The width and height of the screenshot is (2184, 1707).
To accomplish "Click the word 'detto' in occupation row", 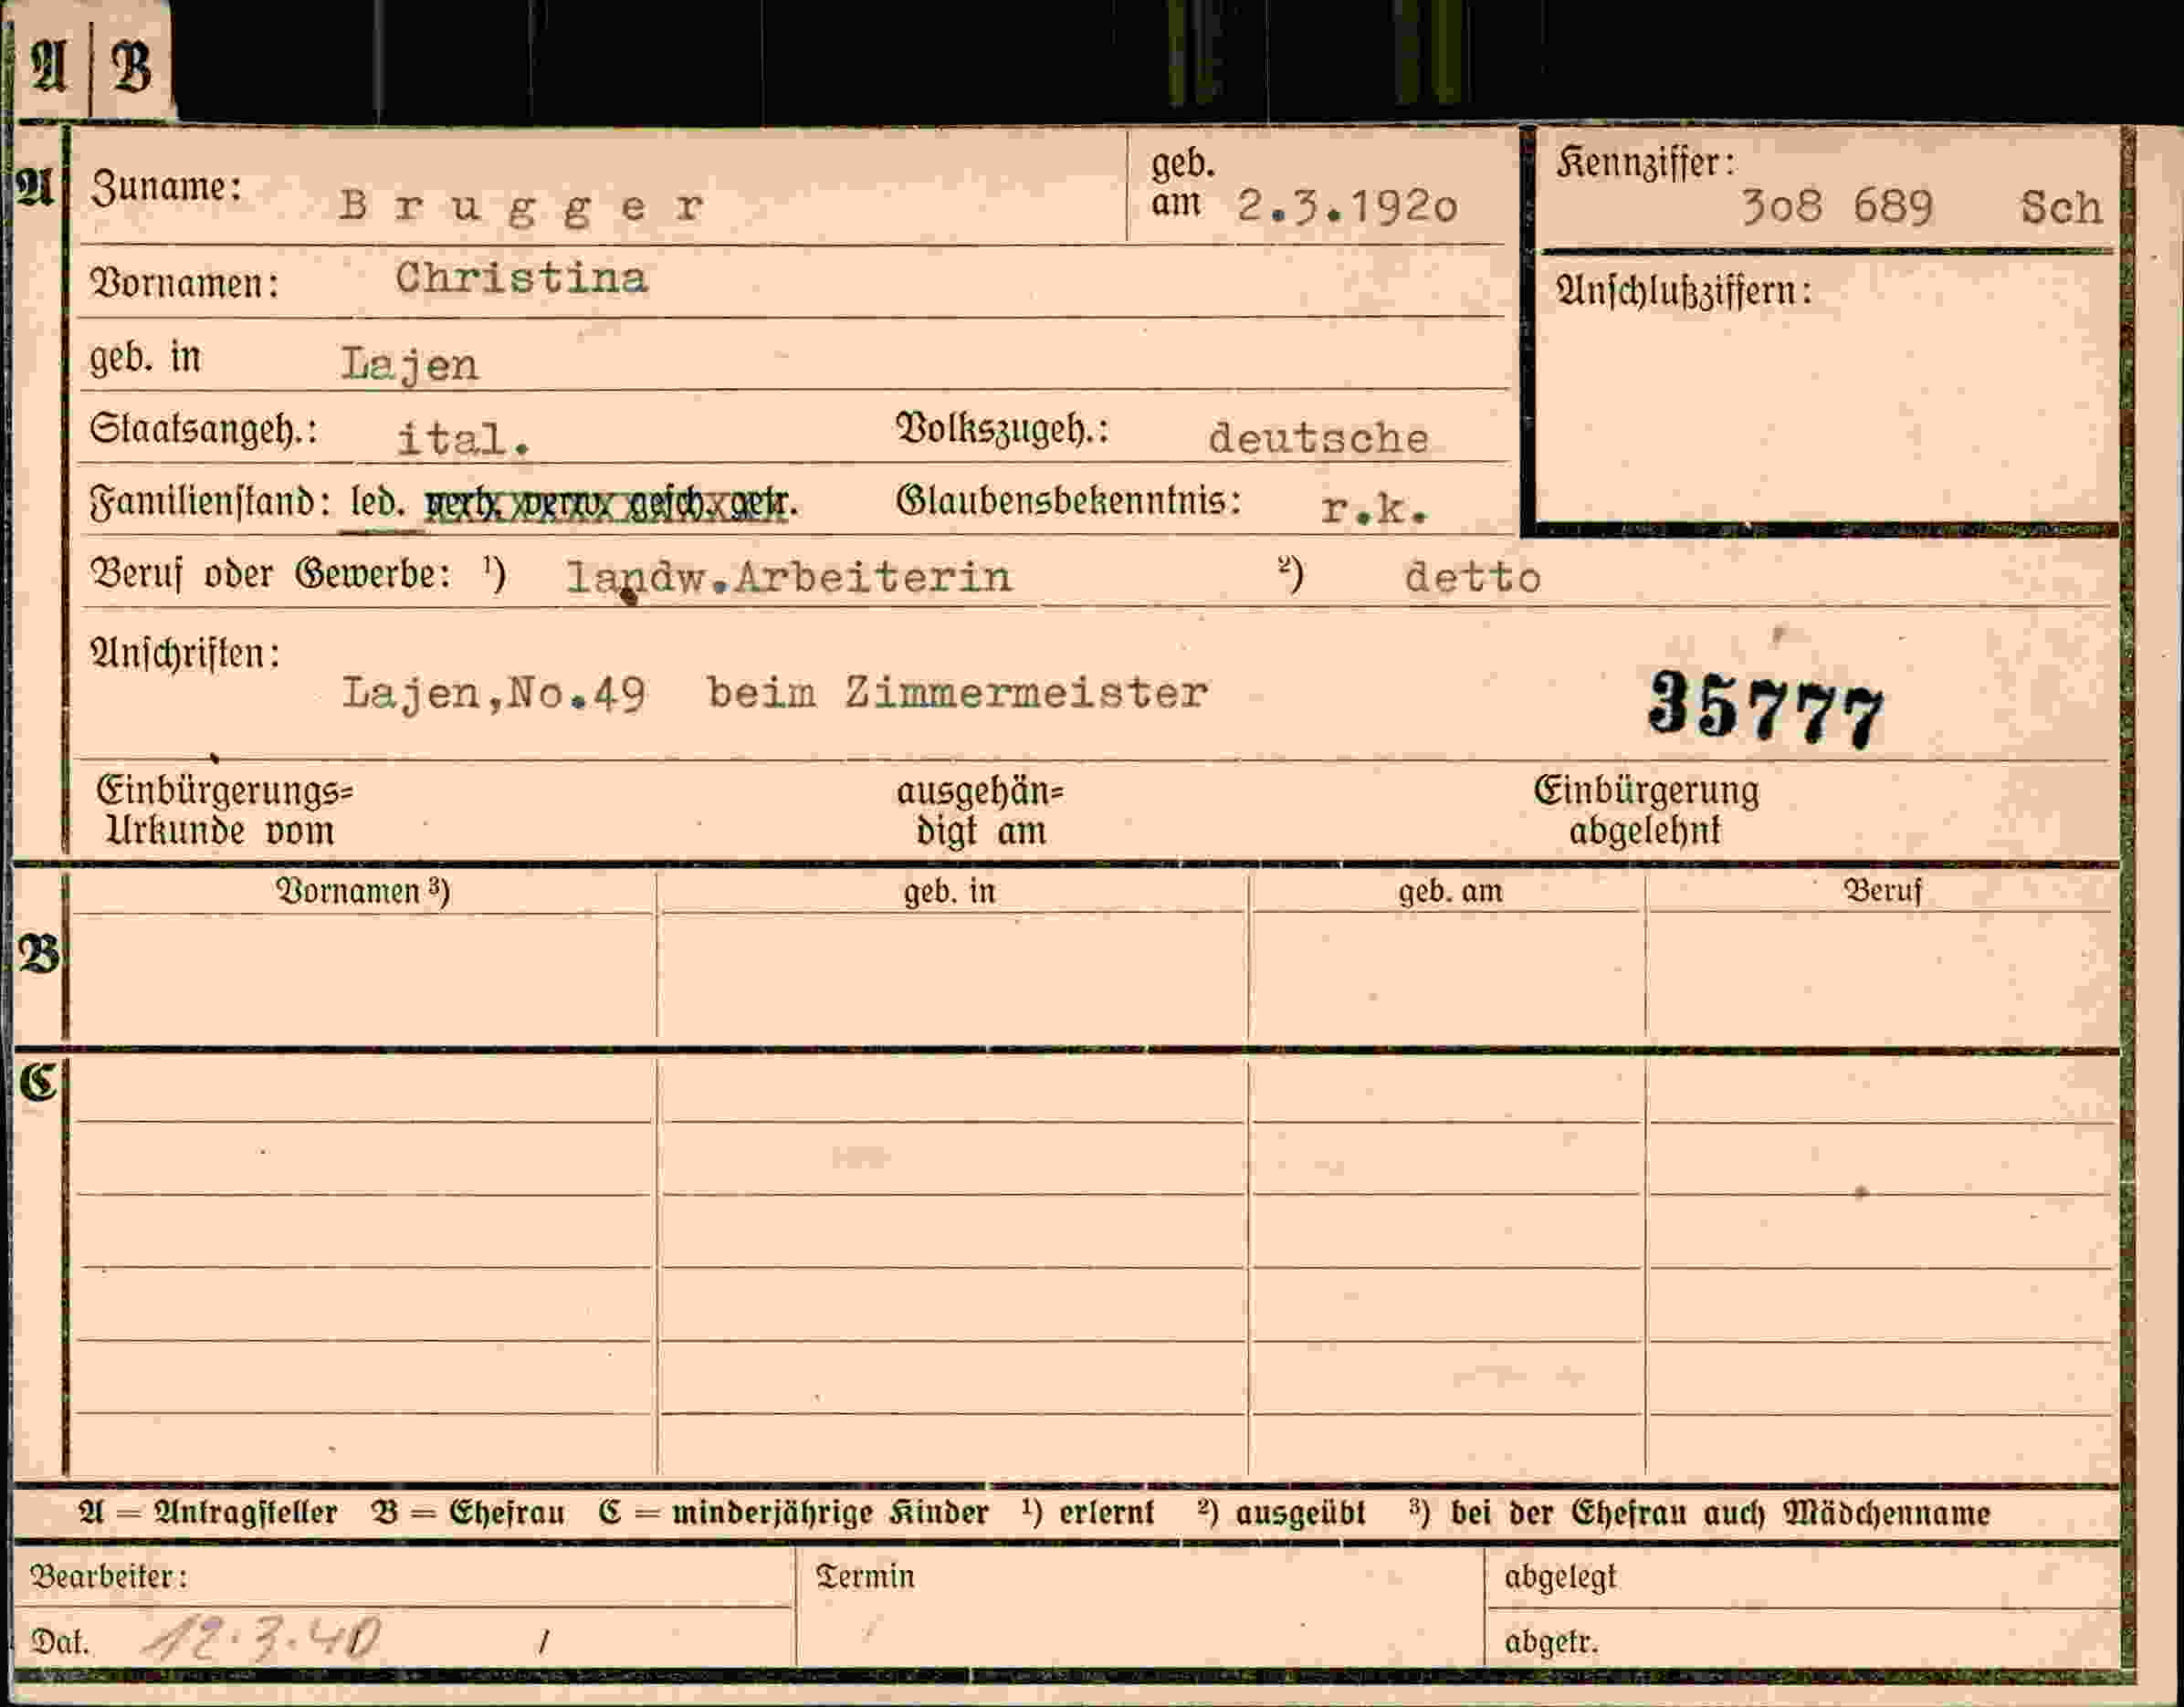I will (1472, 577).
